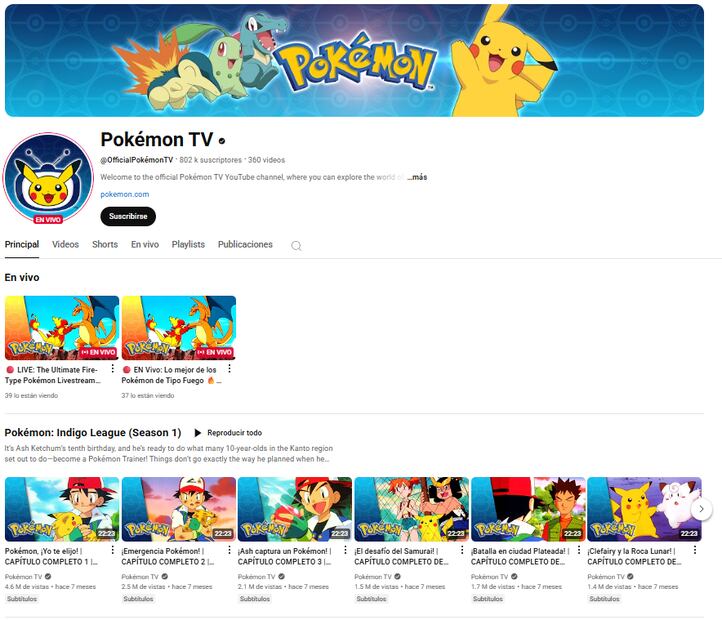Open options menu for LIVE Fire-Type livestream
722x620 pixels.
tap(113, 369)
